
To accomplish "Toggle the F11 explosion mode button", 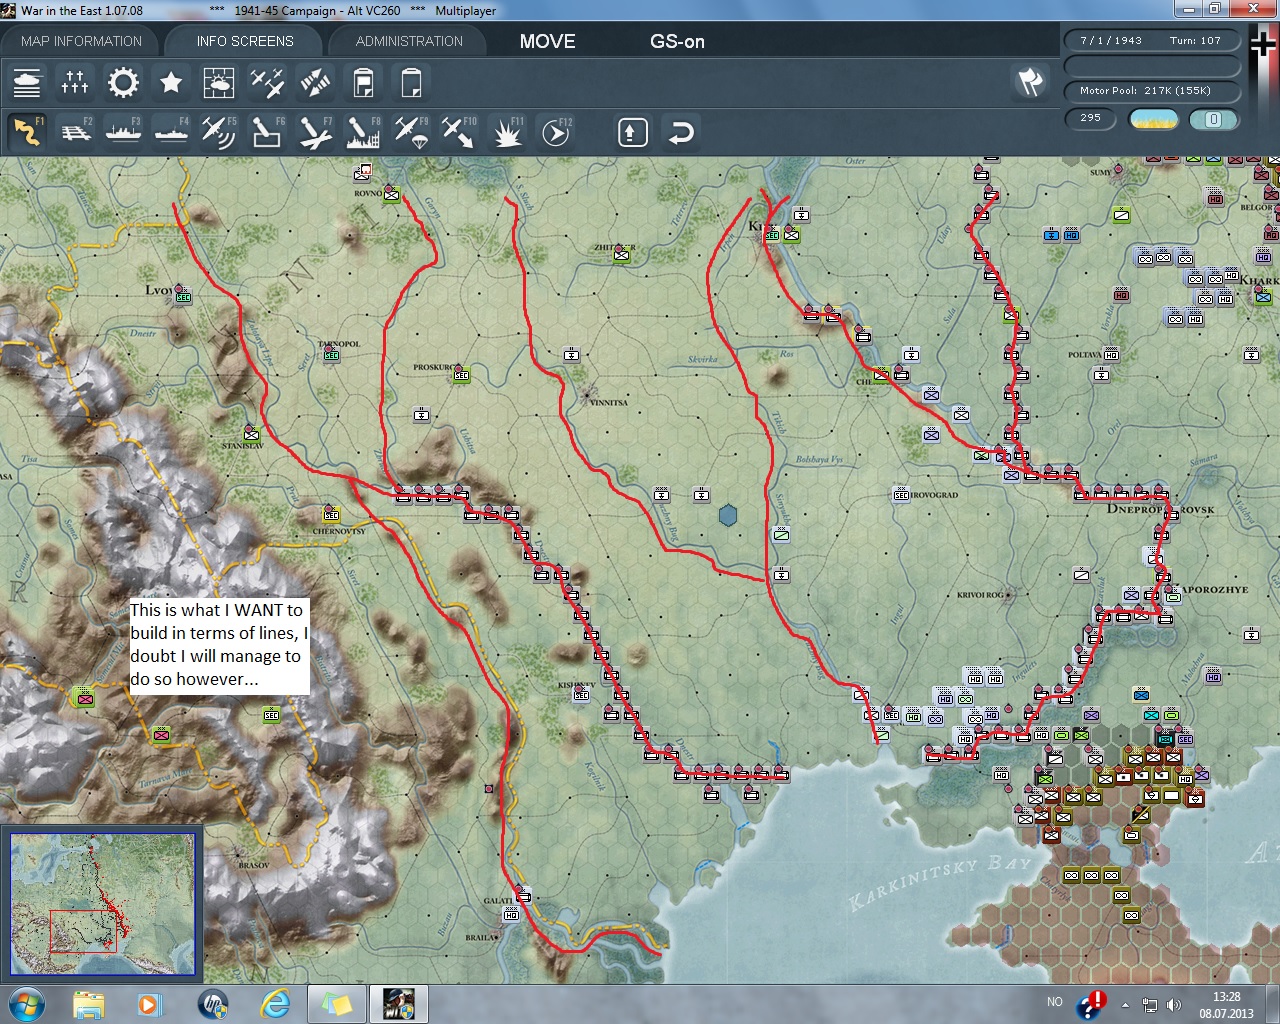I will tap(508, 132).
